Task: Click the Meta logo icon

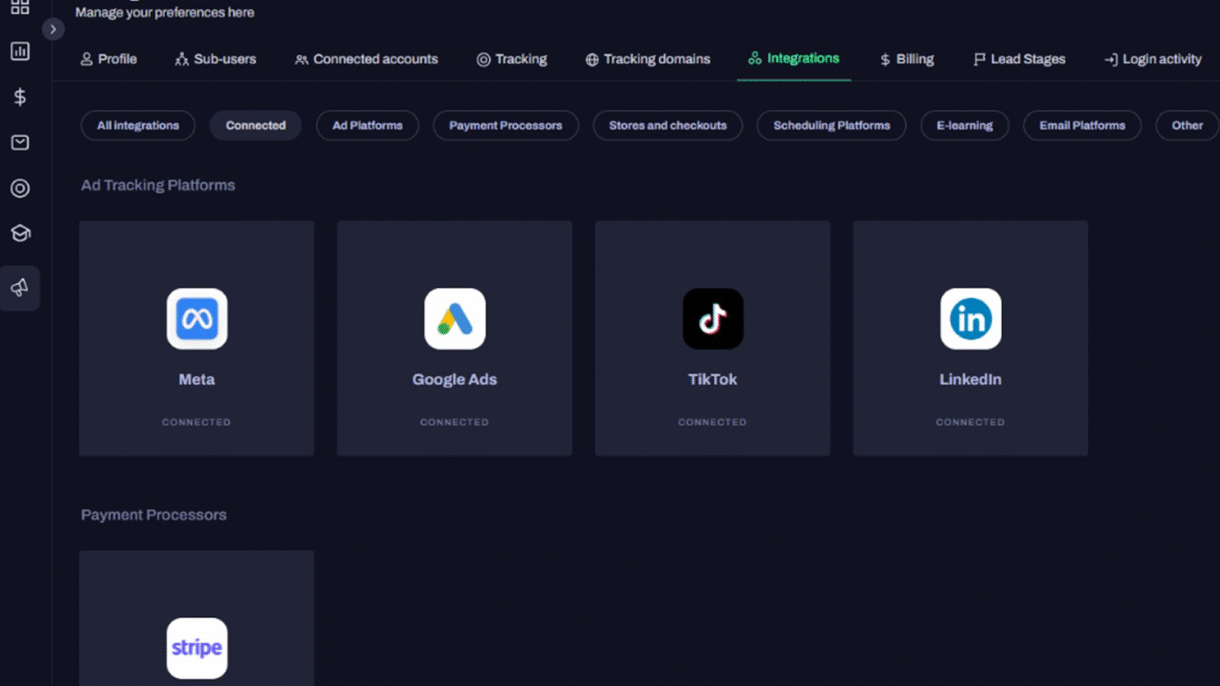Action: pyautogui.click(x=197, y=319)
